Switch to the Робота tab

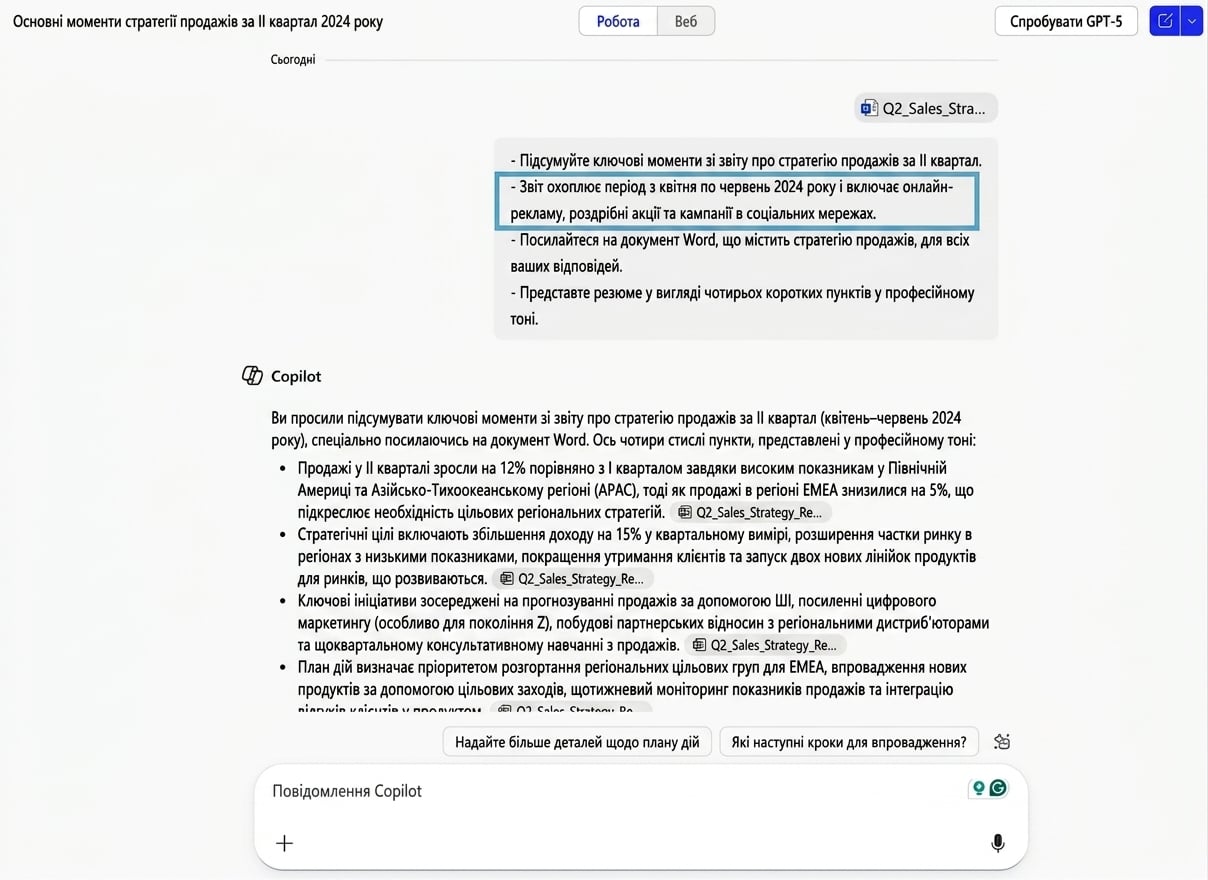pyautogui.click(x=618, y=21)
